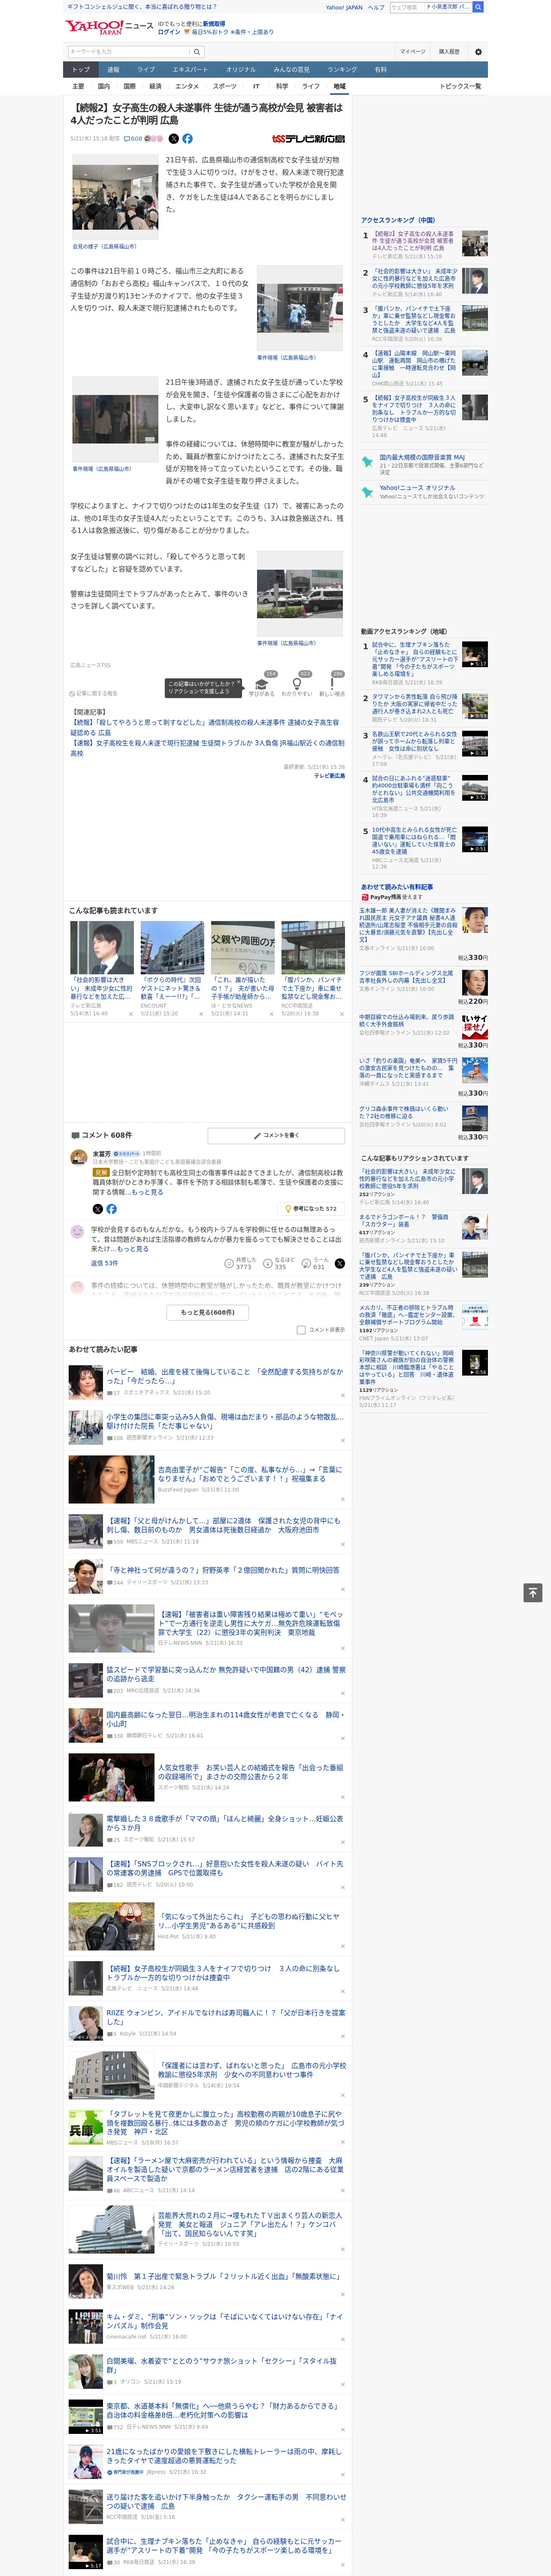The width and height of the screenshot is (551, 2576).
Task: Click the わかりやすい lightbulb reaction
Action: (x=297, y=684)
